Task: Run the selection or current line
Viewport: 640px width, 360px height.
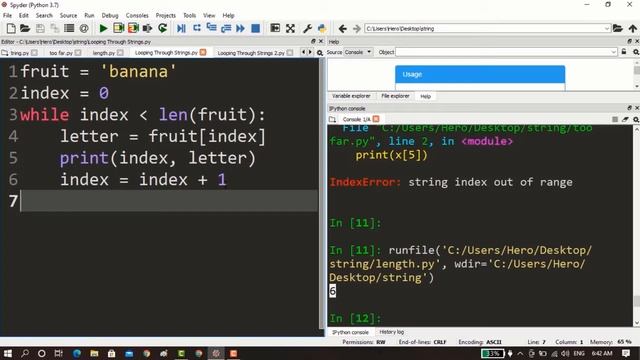Action: [147, 28]
